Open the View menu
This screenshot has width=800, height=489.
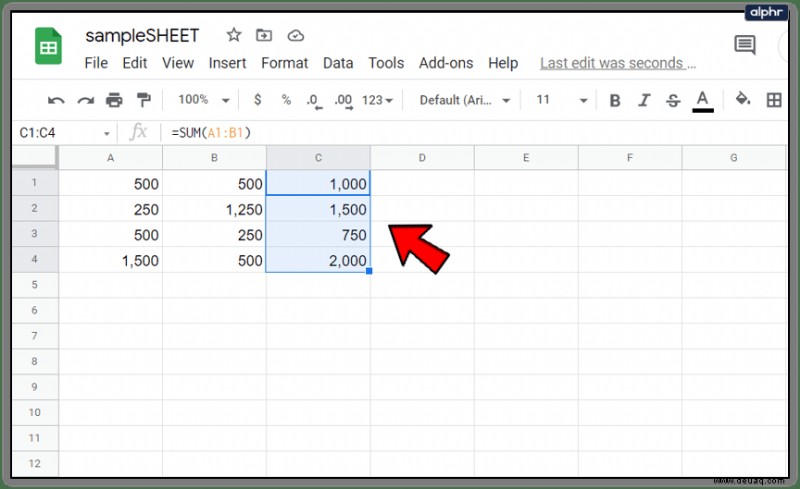(x=178, y=63)
